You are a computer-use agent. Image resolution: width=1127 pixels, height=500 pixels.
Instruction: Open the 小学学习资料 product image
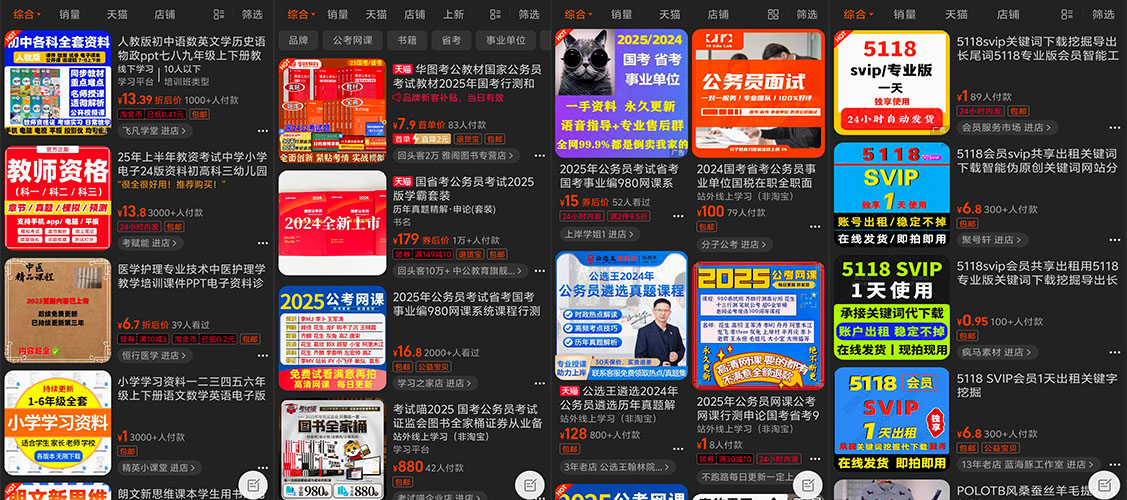58,423
